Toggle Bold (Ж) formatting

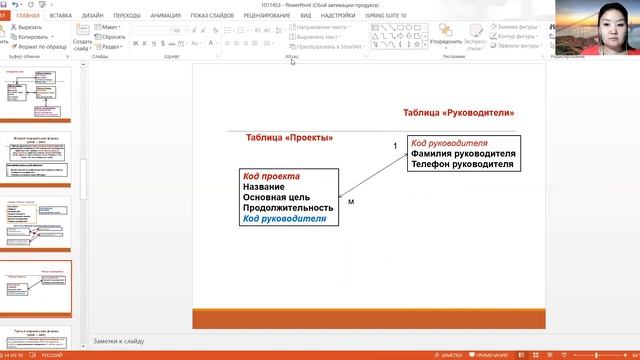[x=136, y=43]
